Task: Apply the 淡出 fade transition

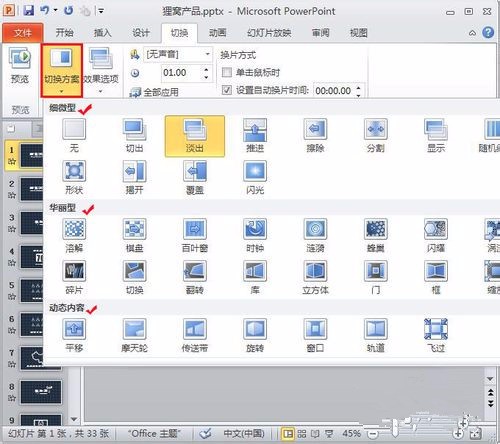Action: click(x=195, y=136)
